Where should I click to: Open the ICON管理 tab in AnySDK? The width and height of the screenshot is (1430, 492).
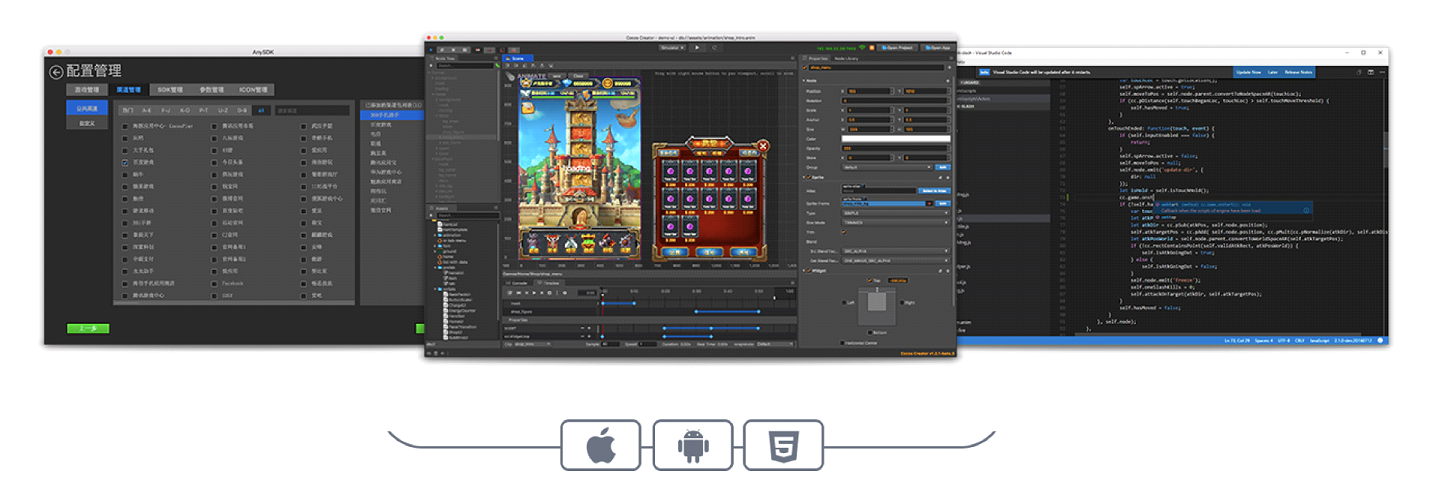point(253,90)
